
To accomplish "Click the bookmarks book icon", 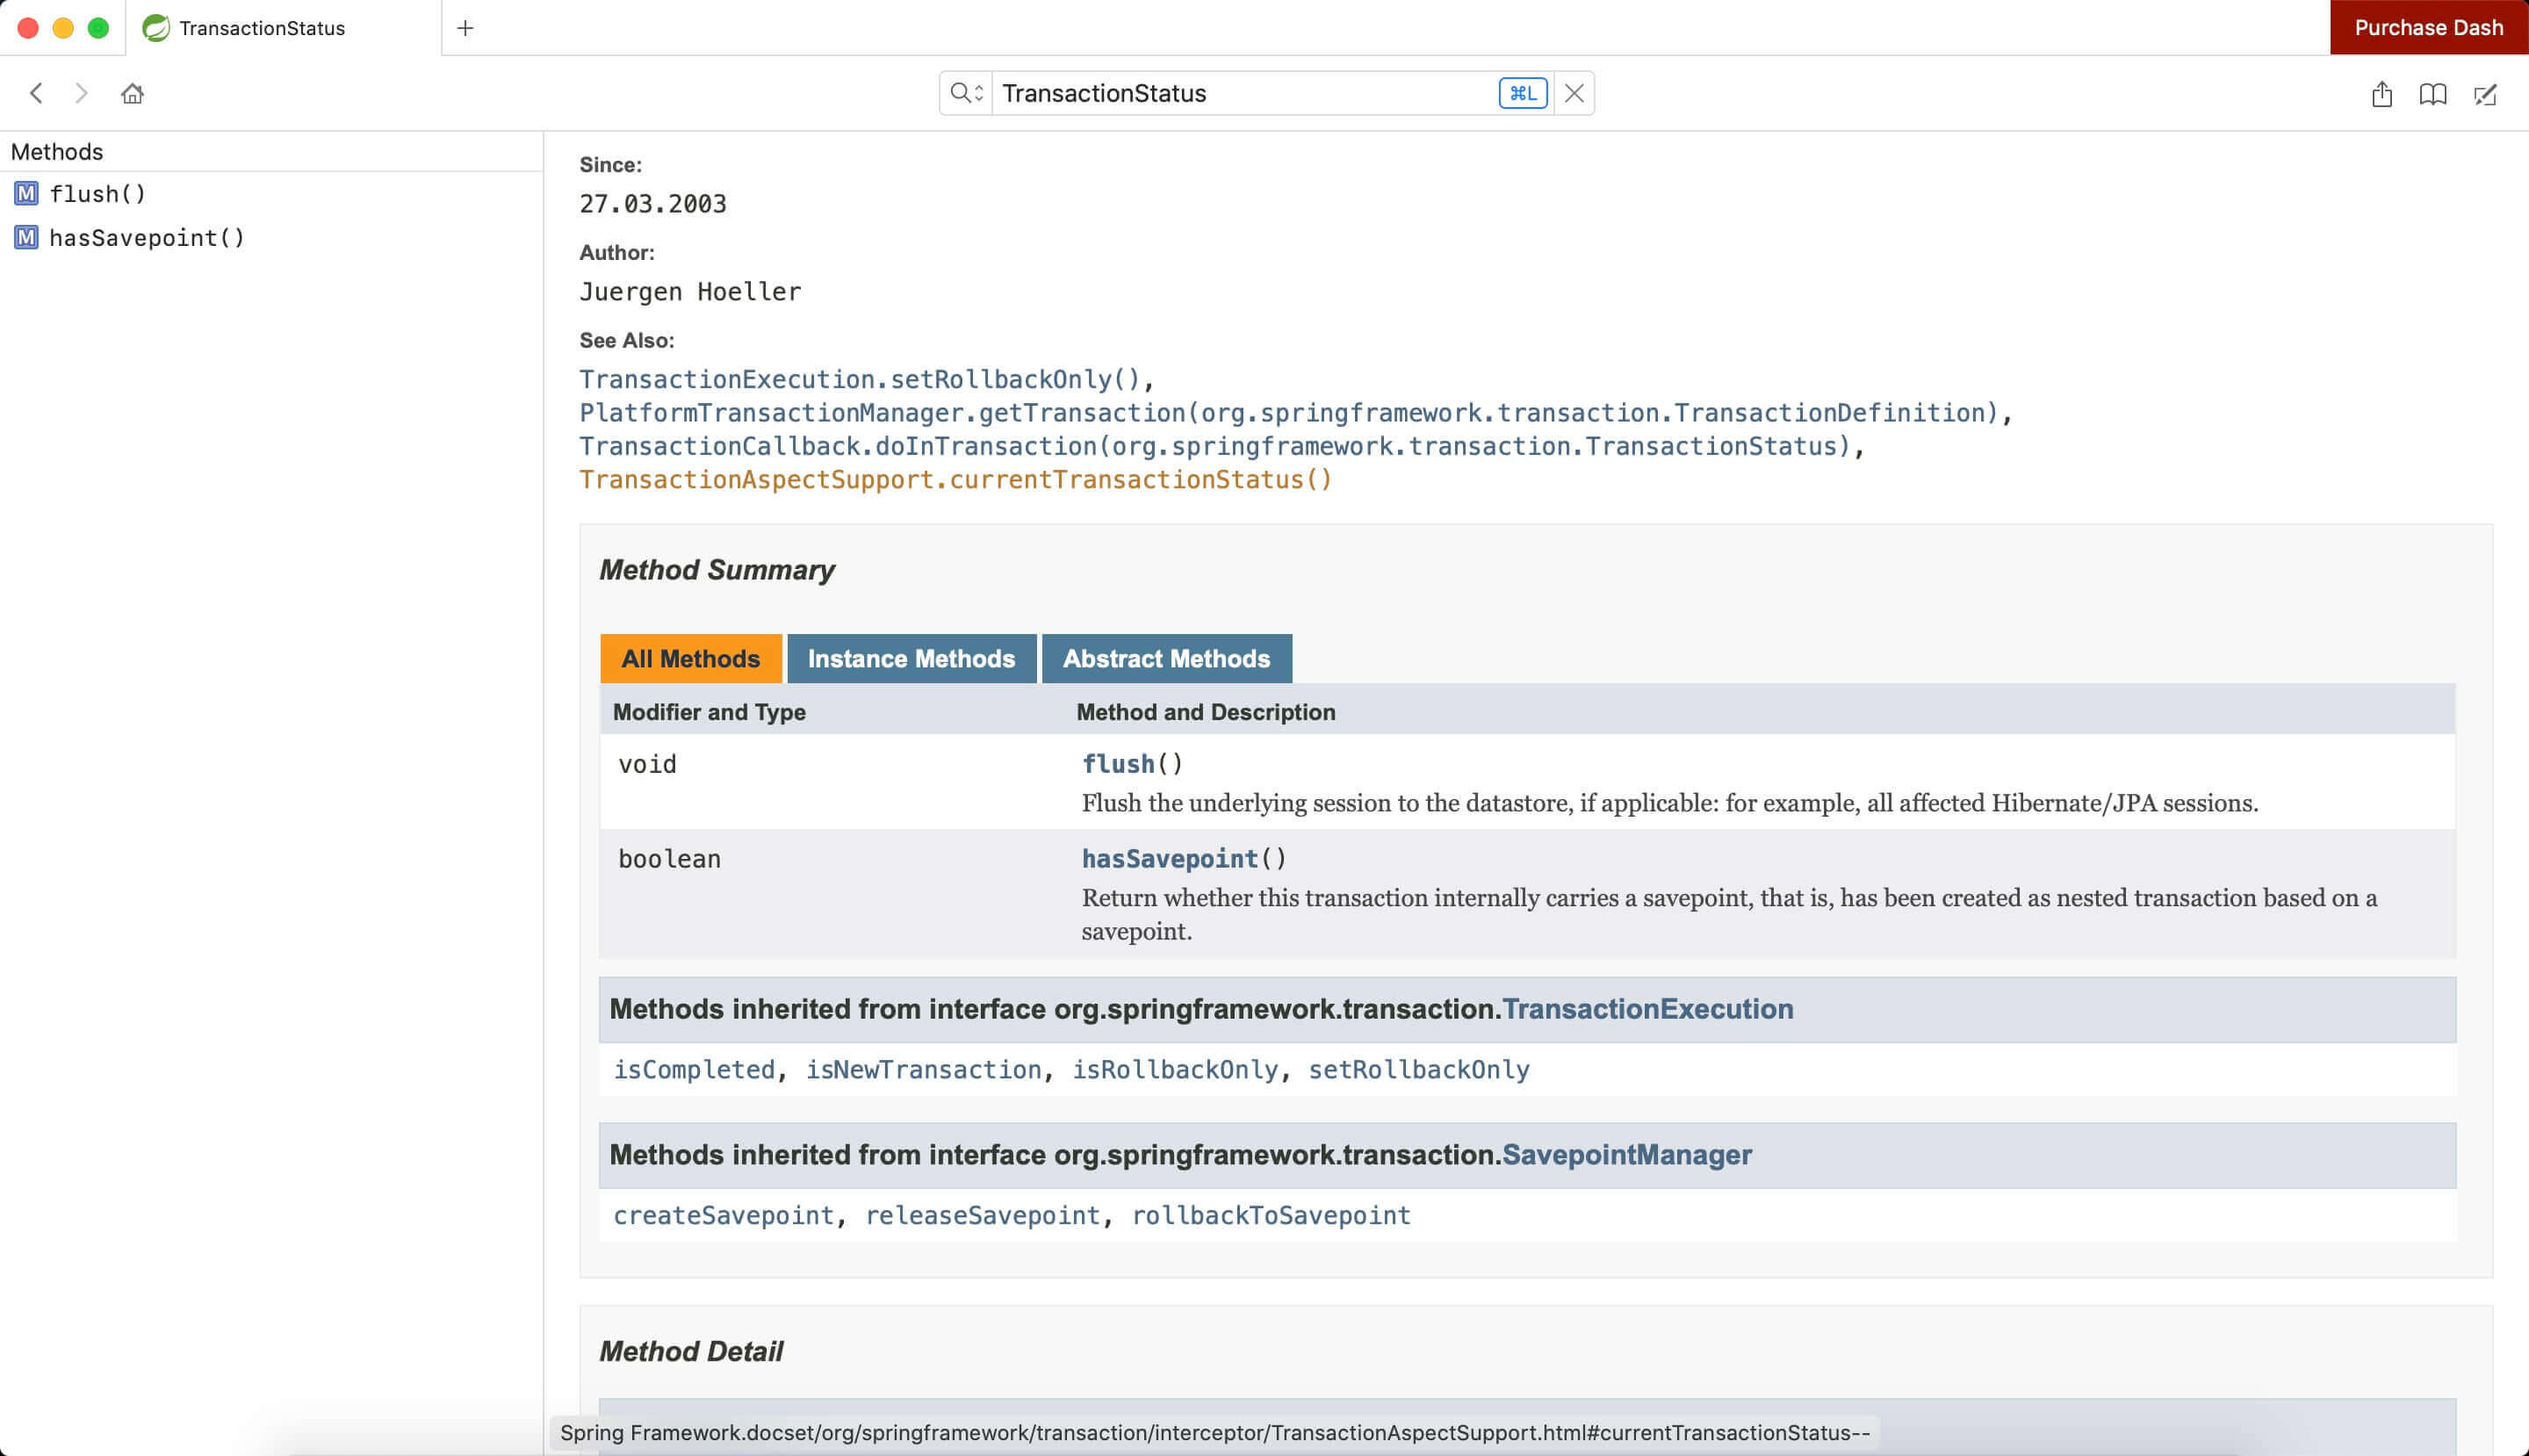I will 2433,93.
